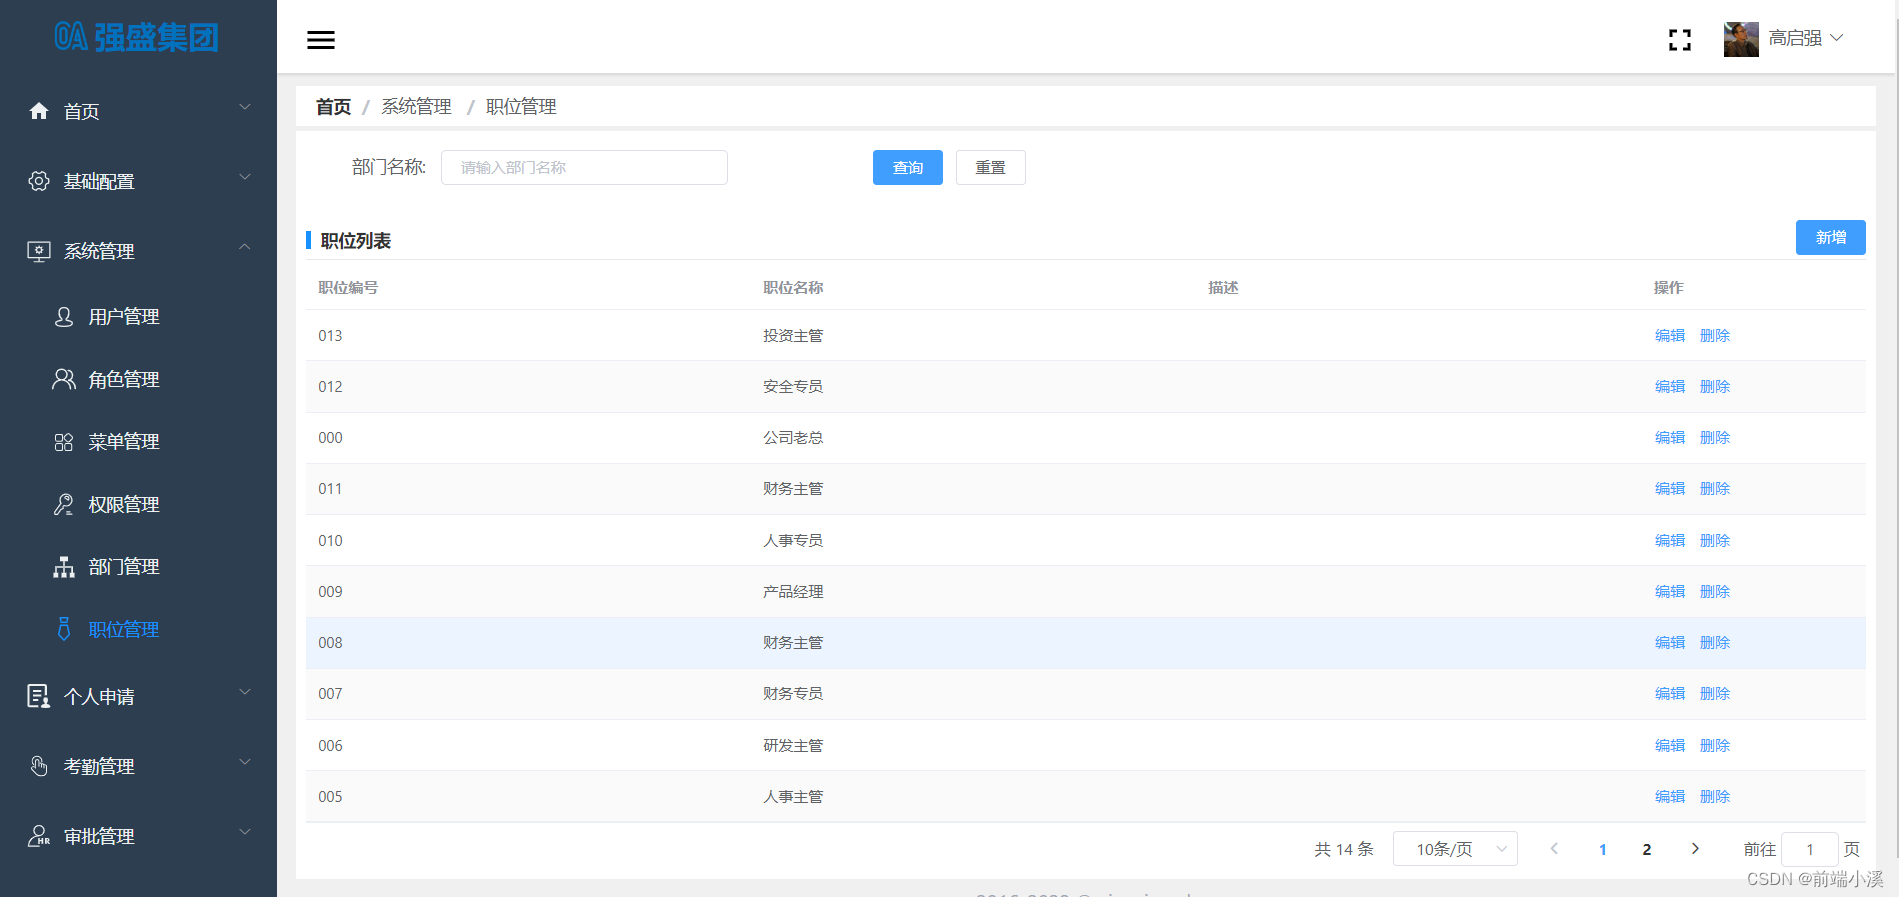Click the 公司老总 cell
This screenshot has height=897, width=1899.
(x=793, y=438)
